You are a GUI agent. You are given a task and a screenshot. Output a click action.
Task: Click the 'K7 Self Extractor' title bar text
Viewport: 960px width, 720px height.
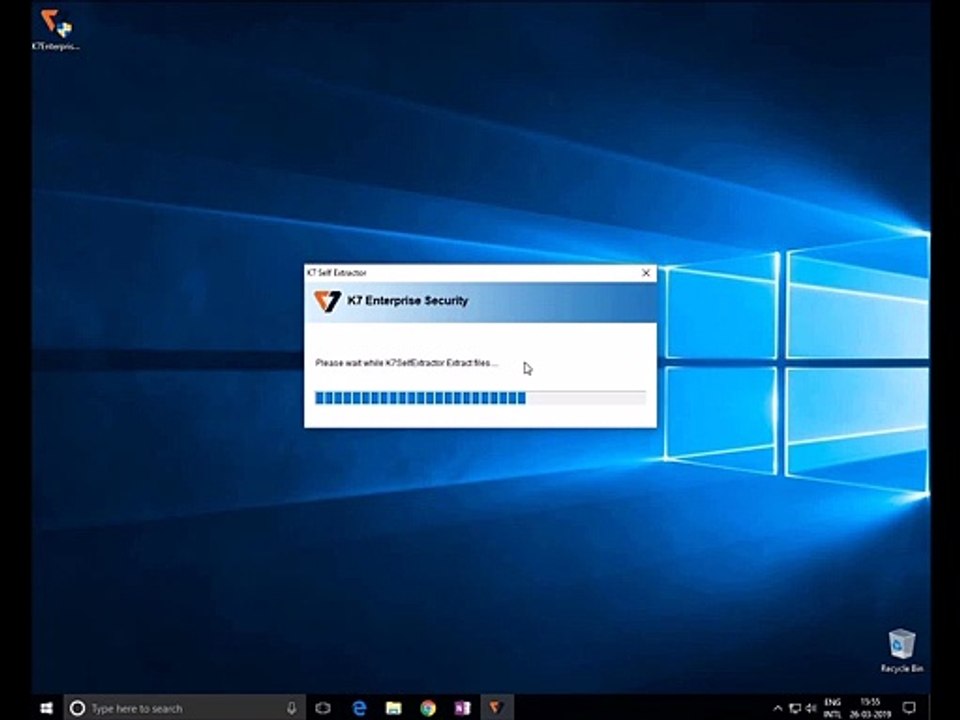coord(337,273)
